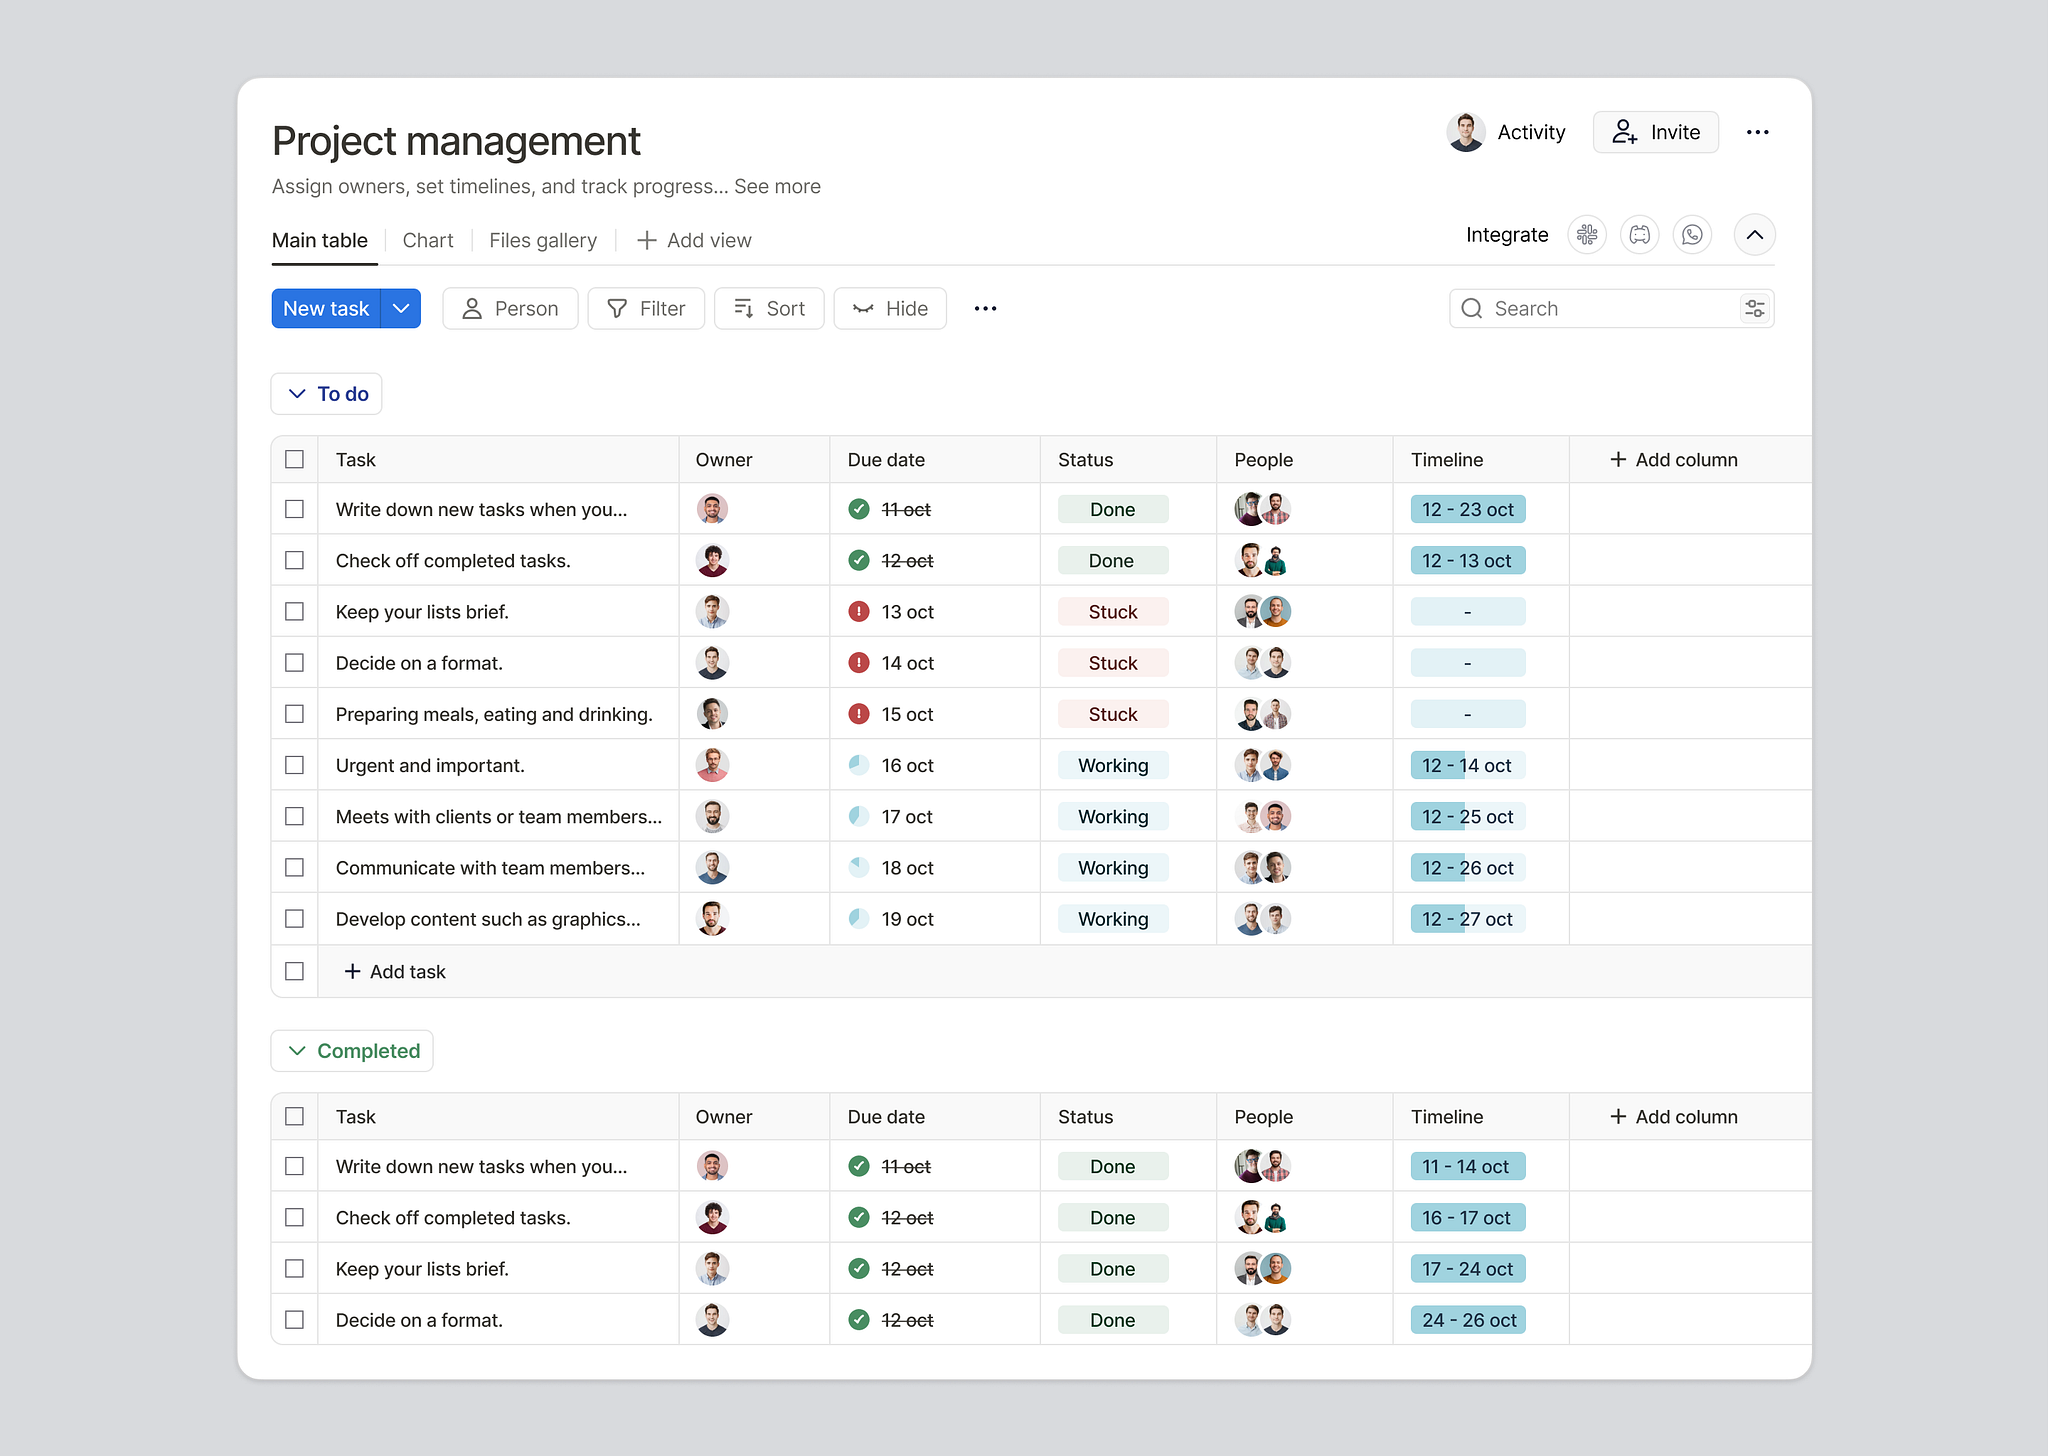
Task: Open the Files gallery tab
Action: click(543, 240)
